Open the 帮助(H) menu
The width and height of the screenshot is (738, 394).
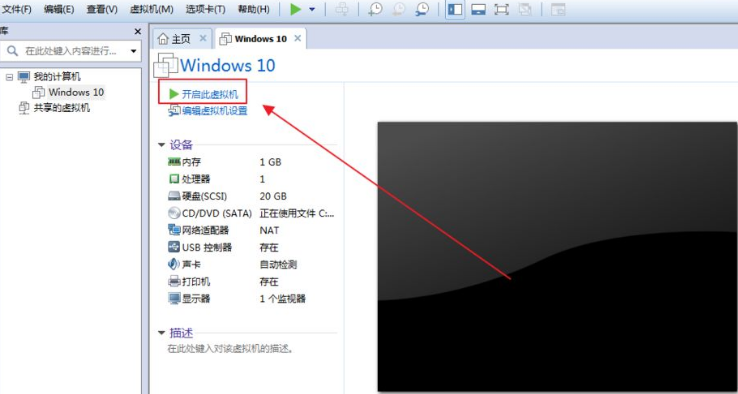tap(254, 9)
